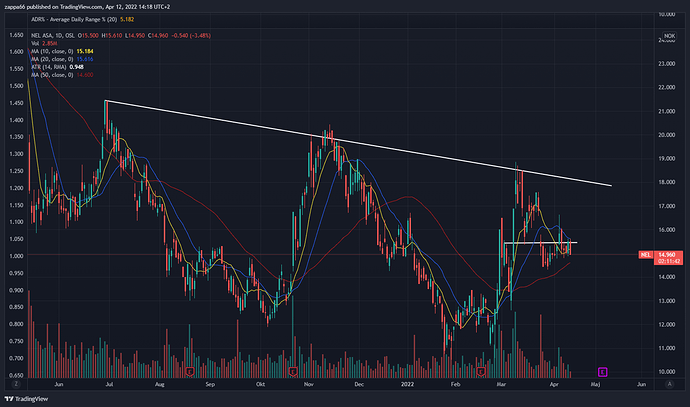690x407 pixels.
Task: Select the short horizontal white line near 15.500
Action: point(540,242)
